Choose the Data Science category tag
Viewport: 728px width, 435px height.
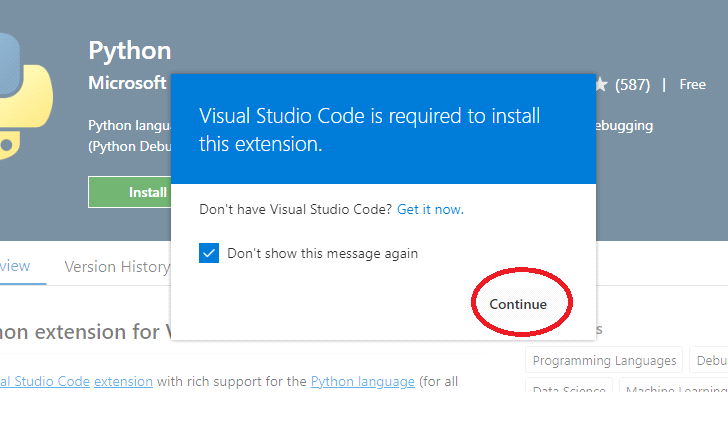(x=569, y=392)
